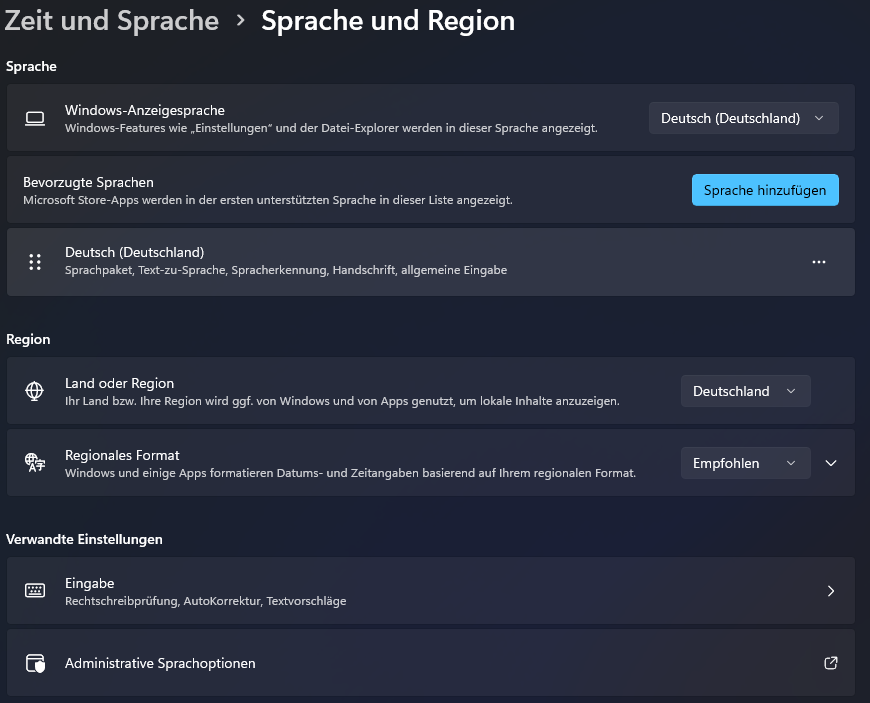Image resolution: width=870 pixels, height=703 pixels.
Task: Open the Empfohlen regional format dropdown
Action: pyautogui.click(x=745, y=463)
